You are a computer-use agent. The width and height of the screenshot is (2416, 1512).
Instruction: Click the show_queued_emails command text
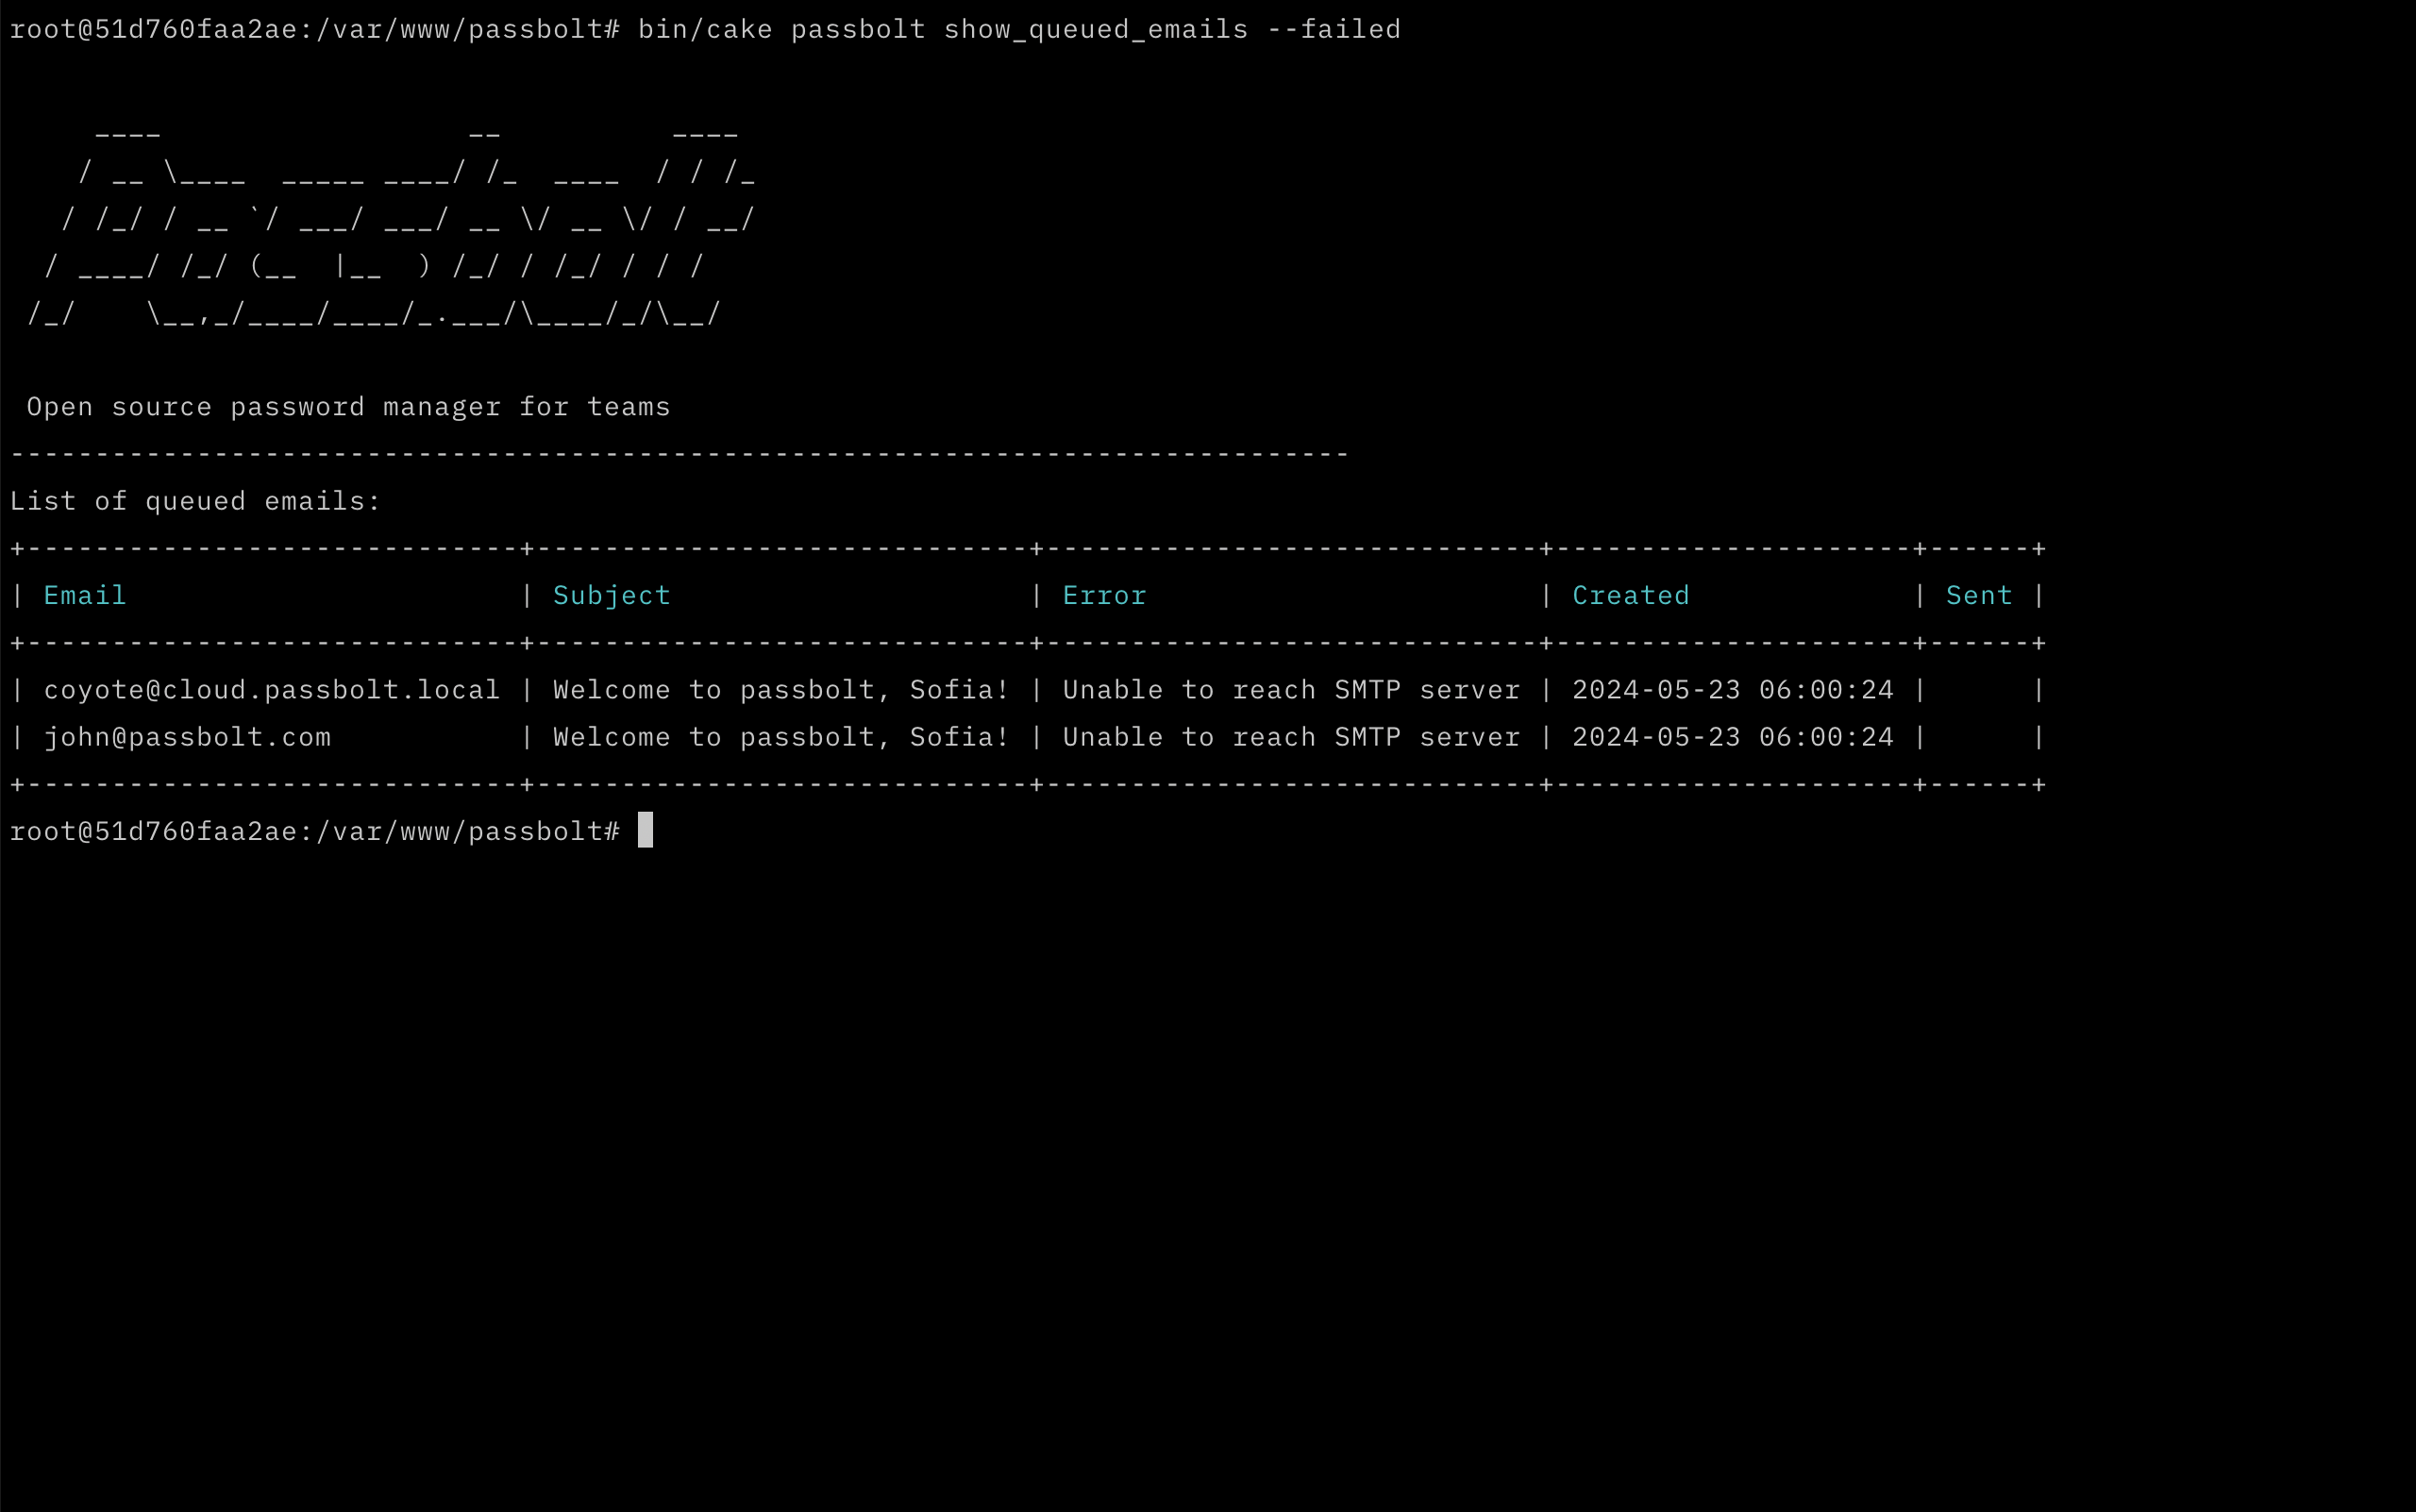coord(1095,29)
